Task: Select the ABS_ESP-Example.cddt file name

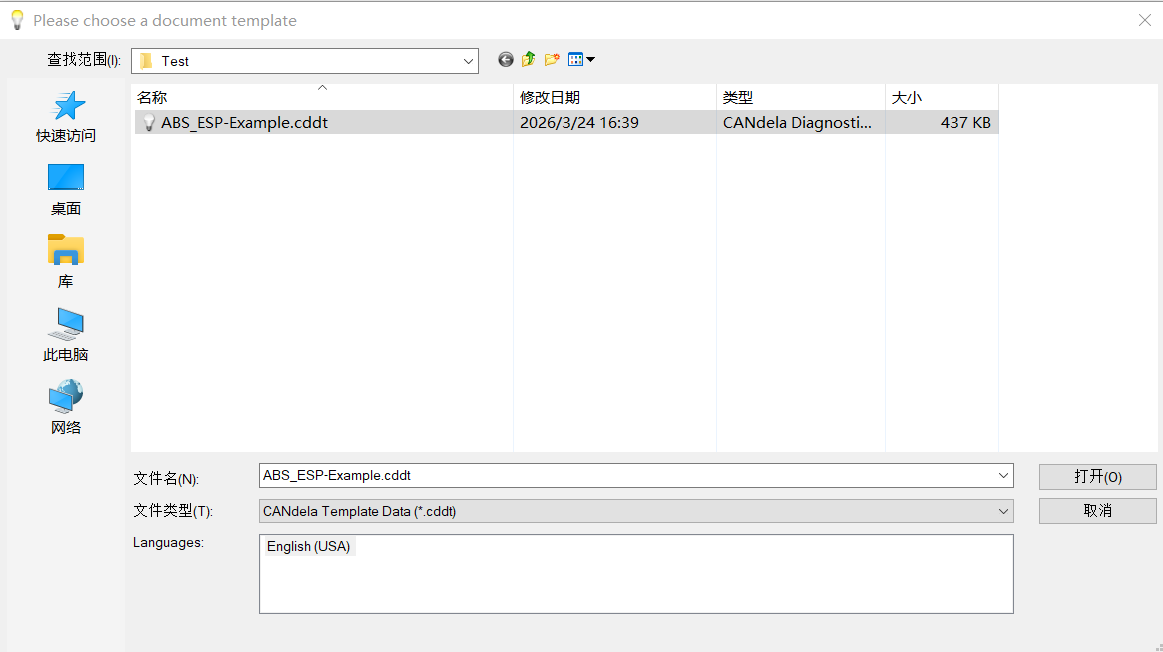Action: 245,122
